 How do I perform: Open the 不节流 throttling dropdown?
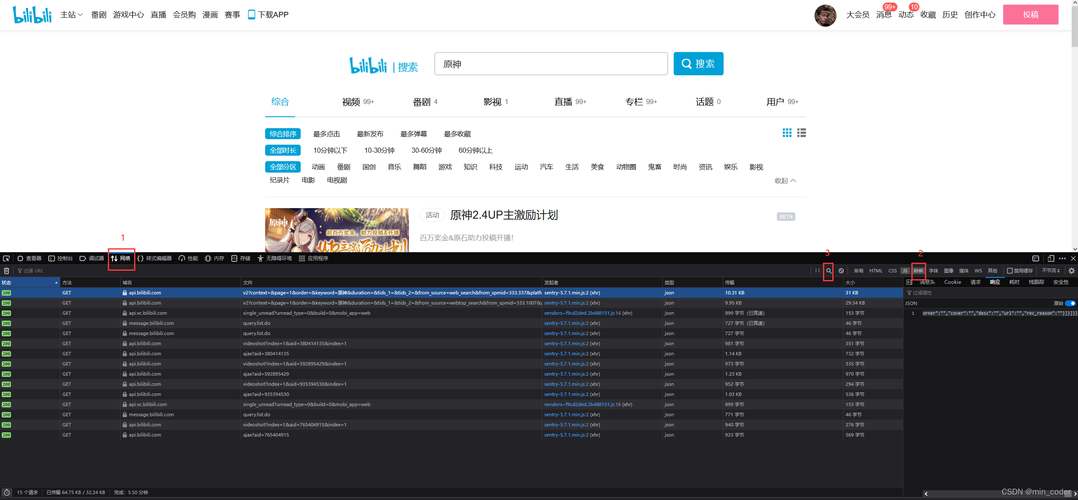1051,271
